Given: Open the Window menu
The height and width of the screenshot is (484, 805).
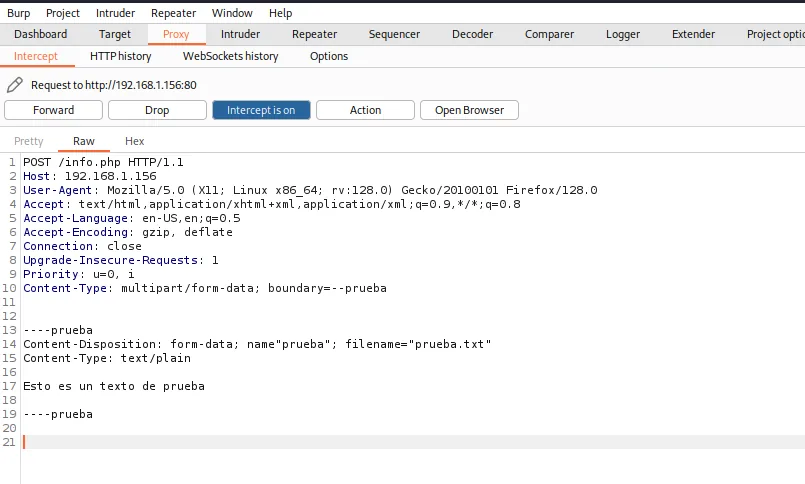Looking at the screenshot, I should click(x=232, y=13).
